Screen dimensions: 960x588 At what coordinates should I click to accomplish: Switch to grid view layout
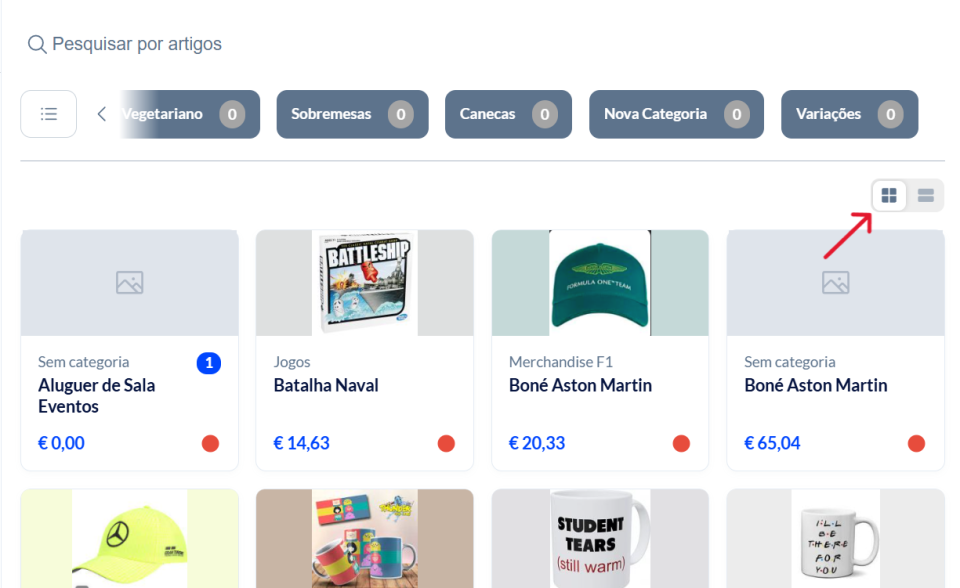point(889,196)
